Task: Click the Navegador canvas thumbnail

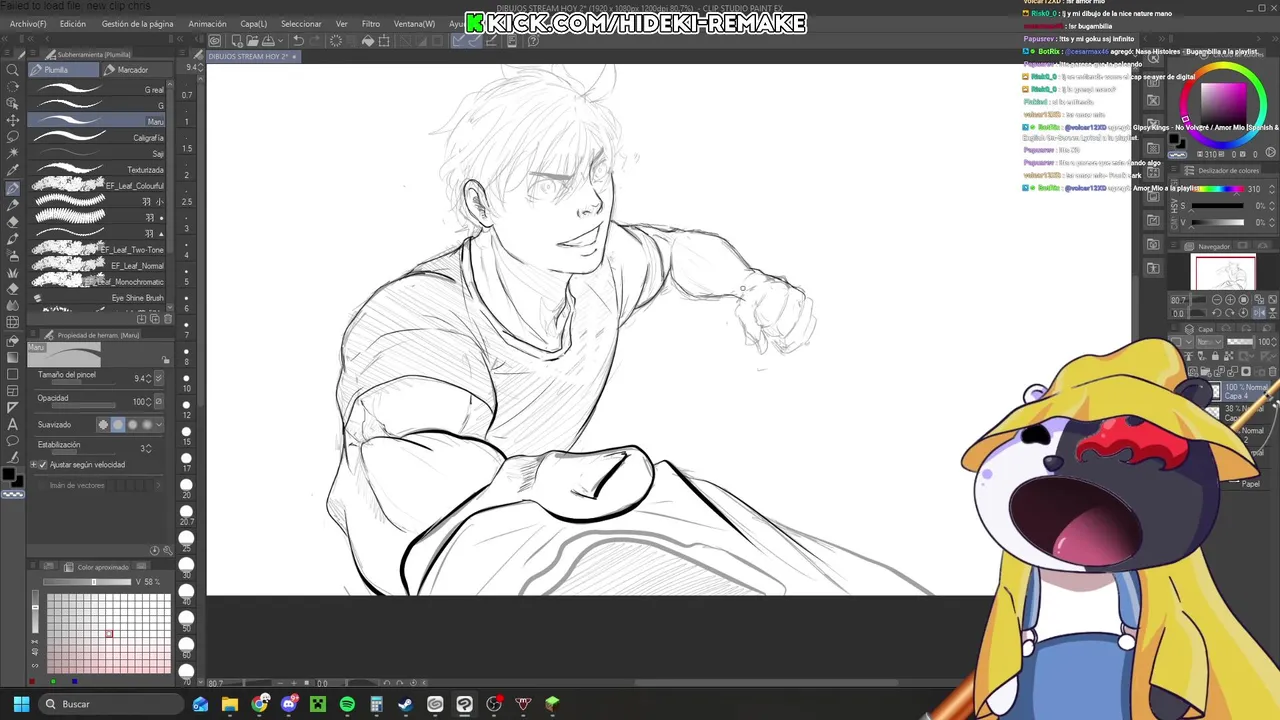Action: click(1223, 273)
